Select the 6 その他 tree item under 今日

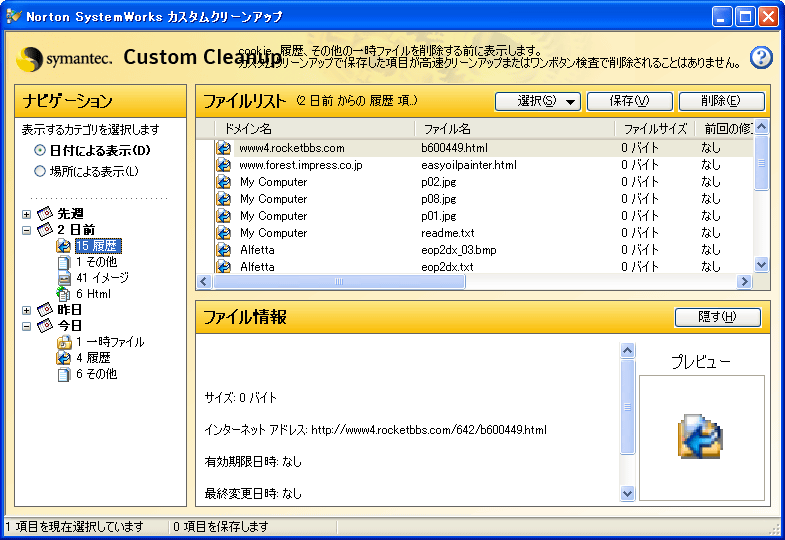[x=97, y=374]
